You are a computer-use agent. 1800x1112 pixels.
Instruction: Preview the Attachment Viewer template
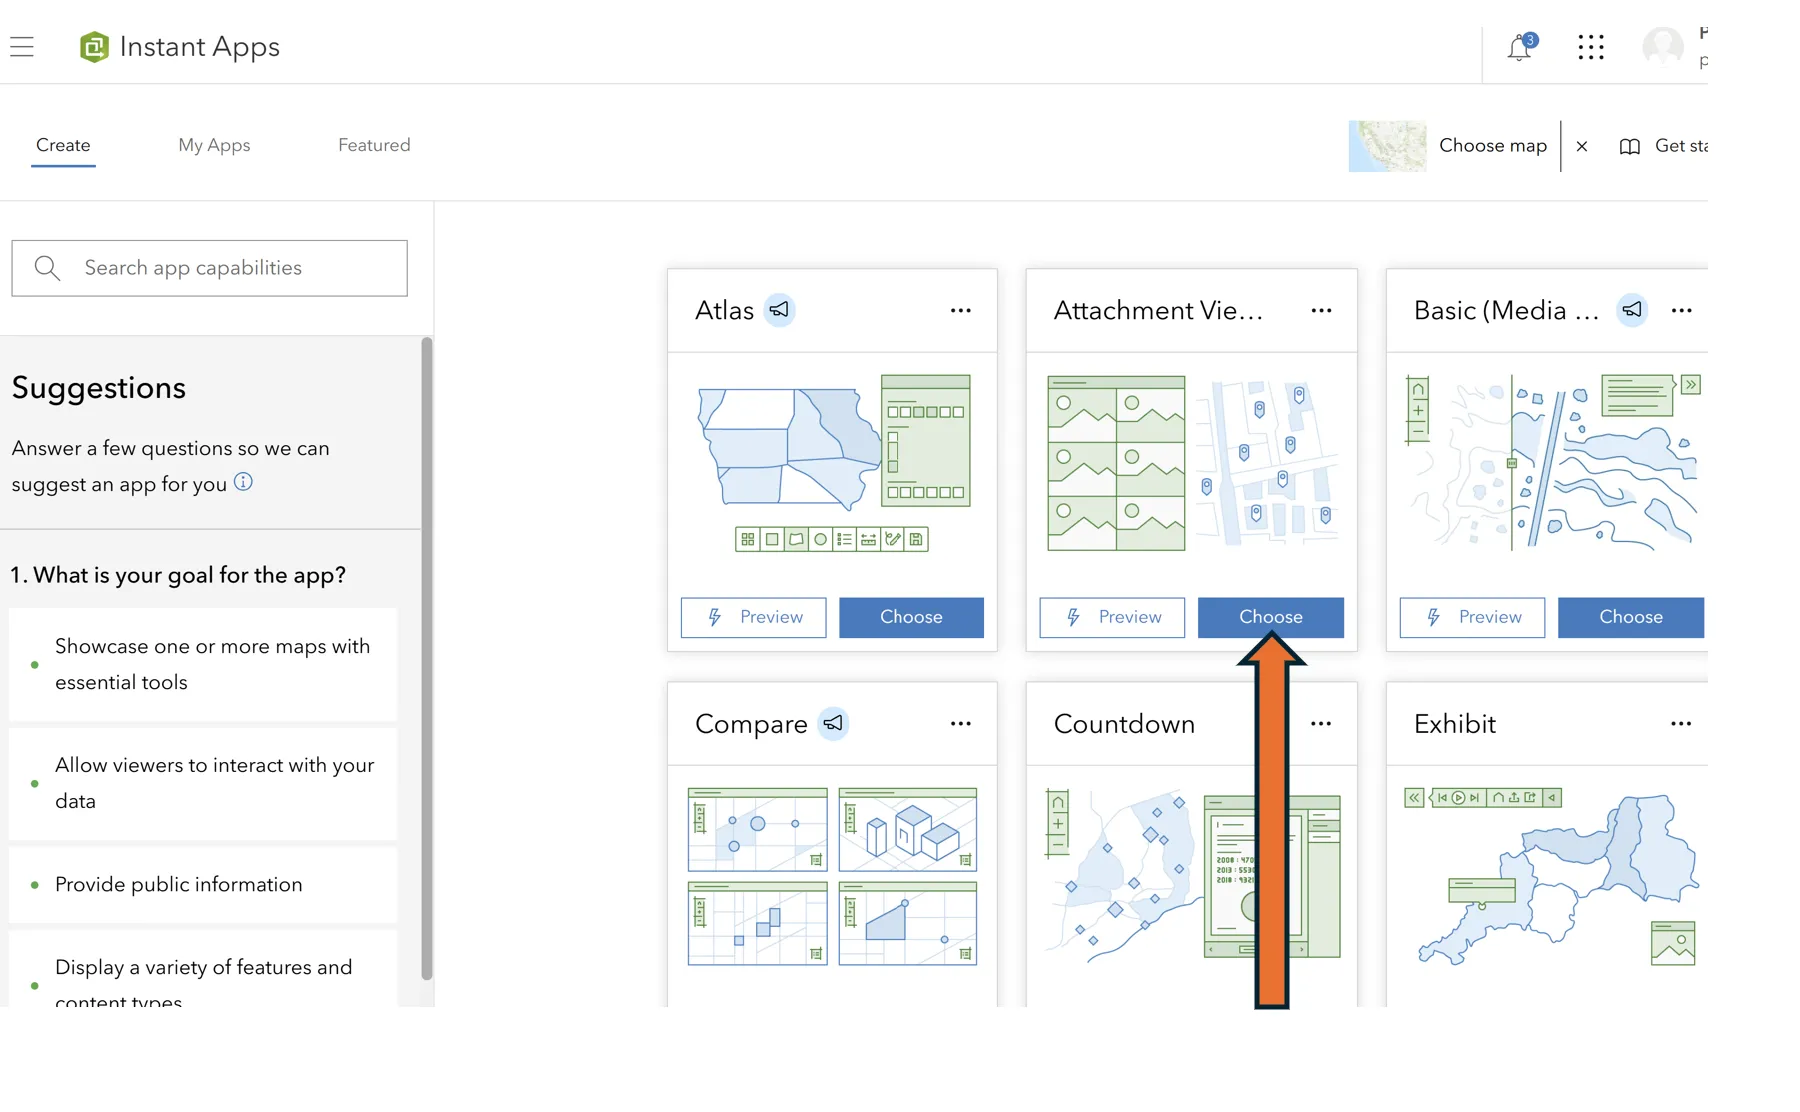(x=1111, y=617)
